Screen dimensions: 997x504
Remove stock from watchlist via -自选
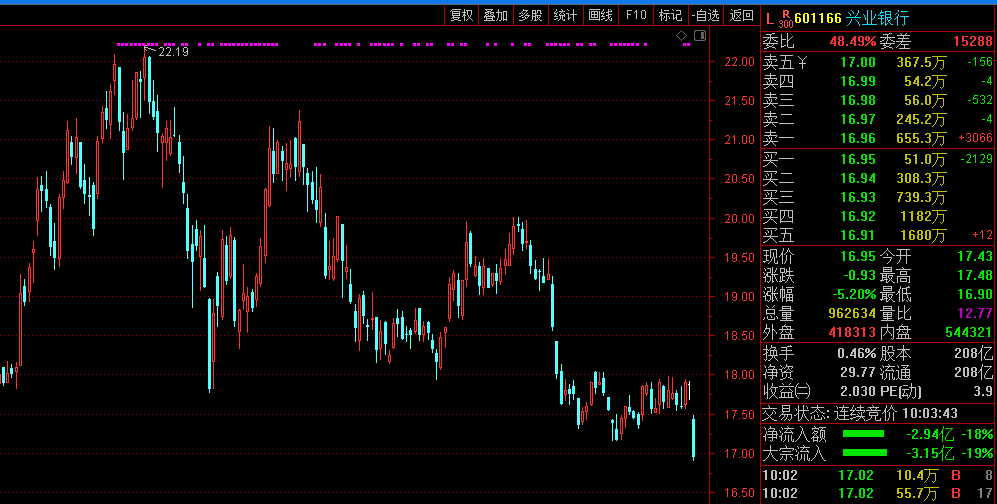click(x=705, y=15)
